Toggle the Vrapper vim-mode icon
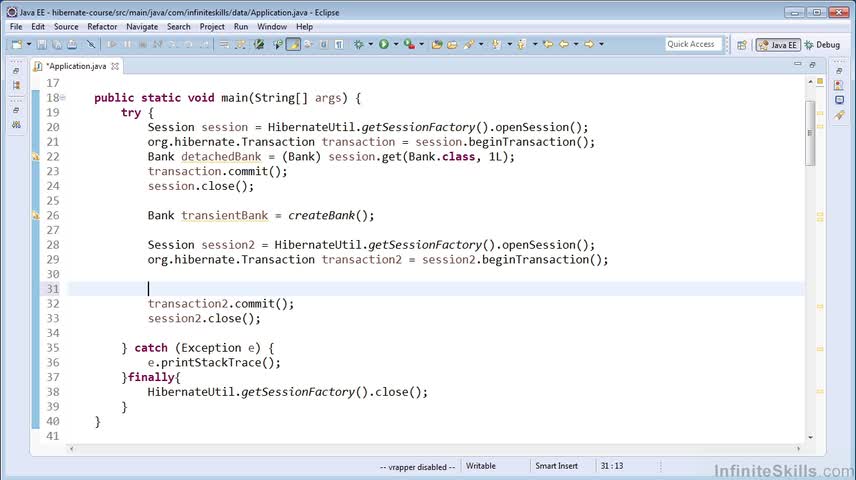Viewport: 856px width, 480px height. (x=259, y=44)
